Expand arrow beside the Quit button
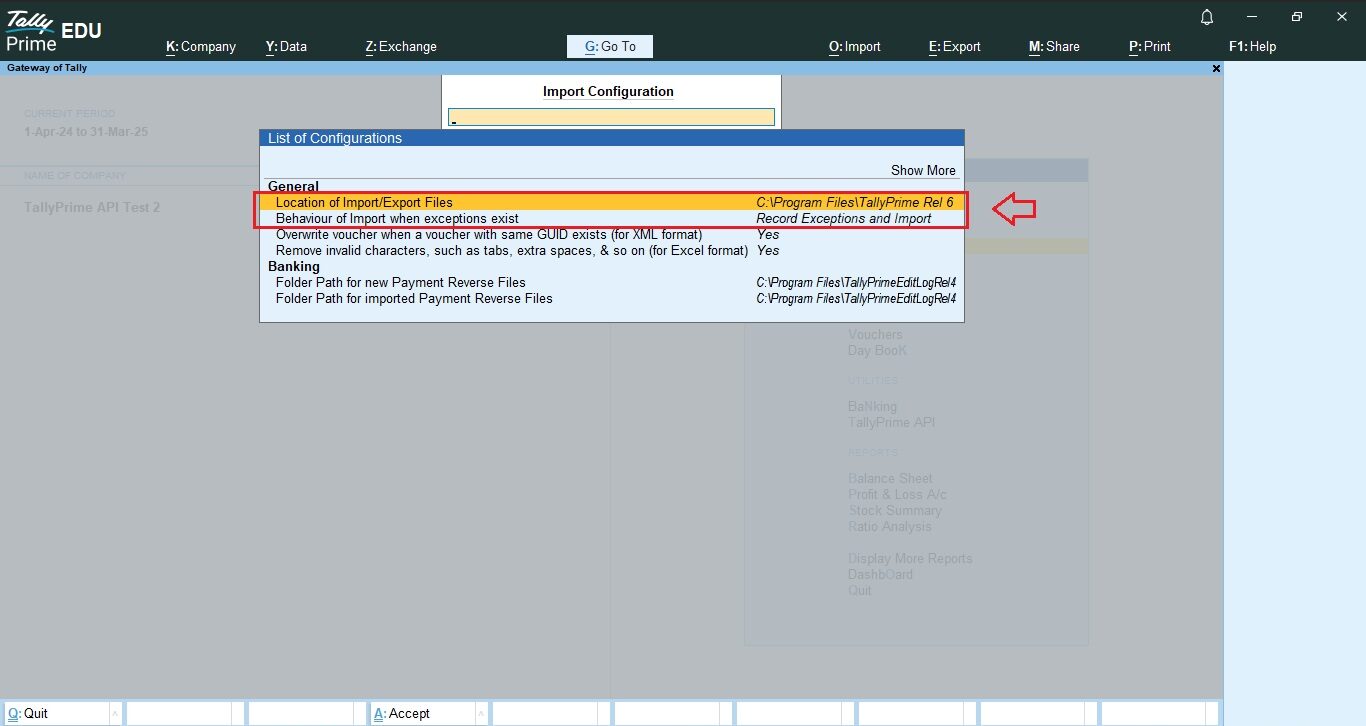Viewport: 1366px width, 726px height. [115, 713]
